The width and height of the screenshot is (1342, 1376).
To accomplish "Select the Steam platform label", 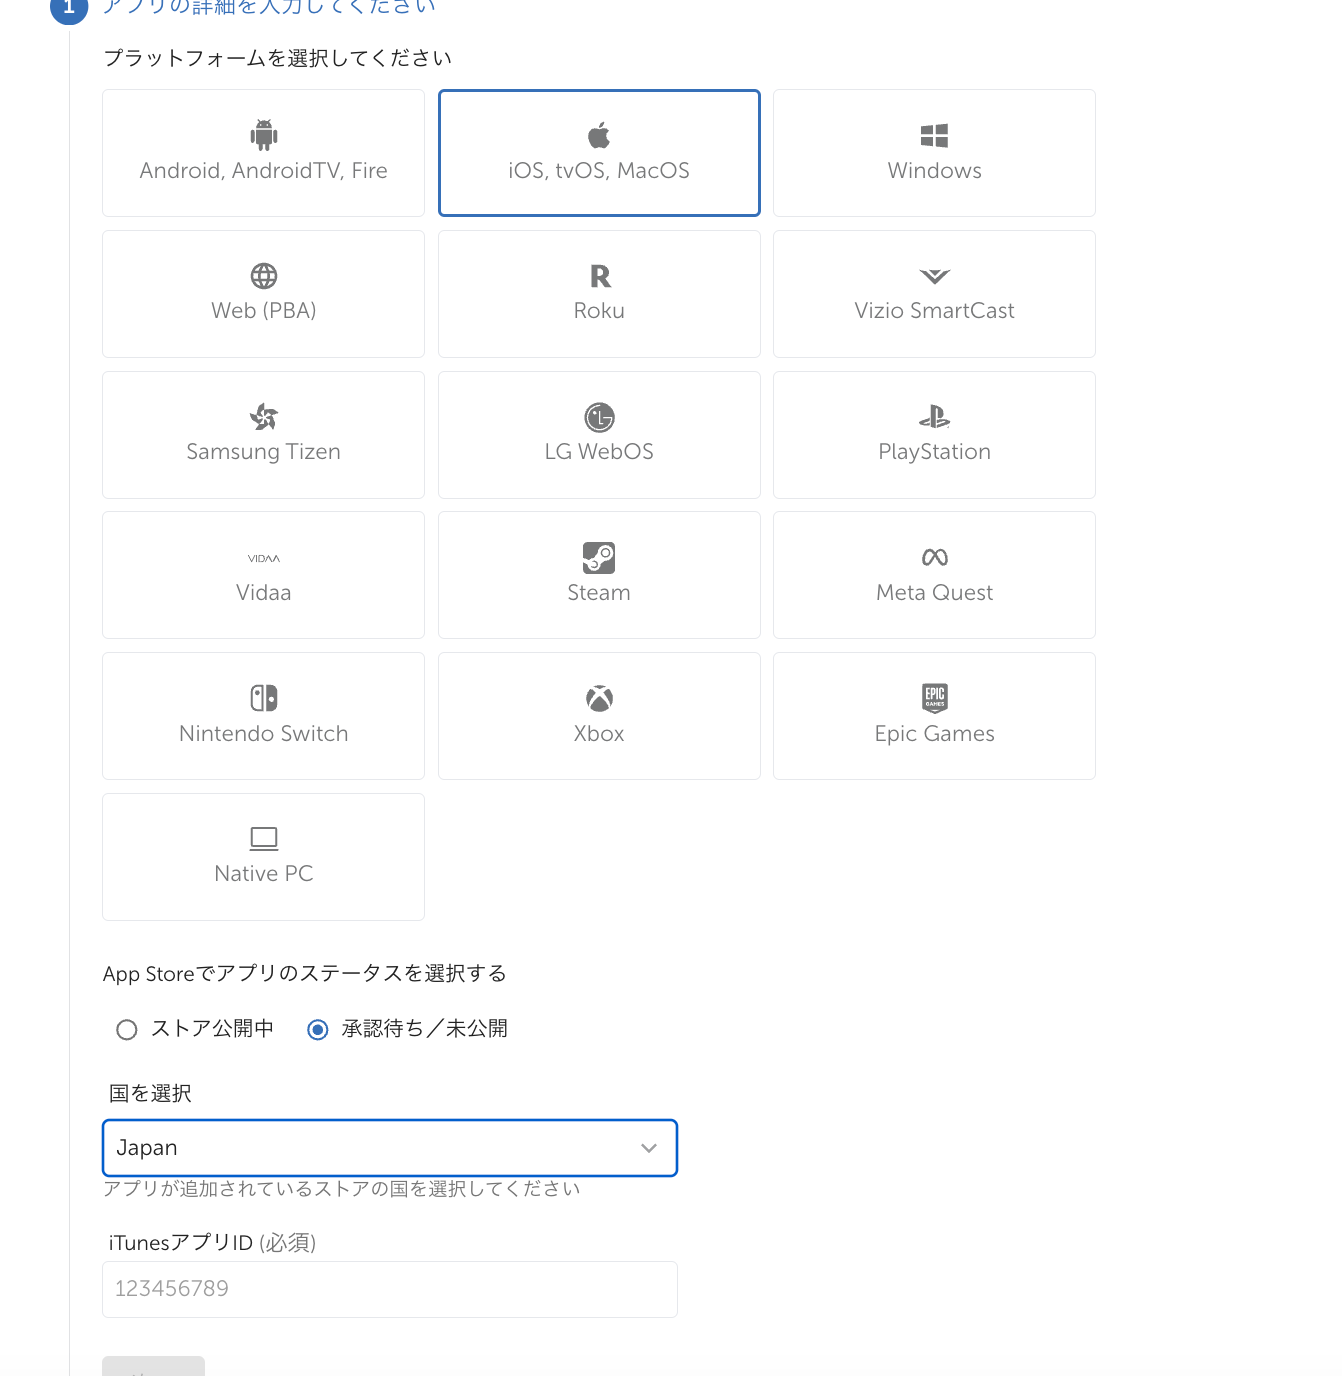I will coord(599,593).
